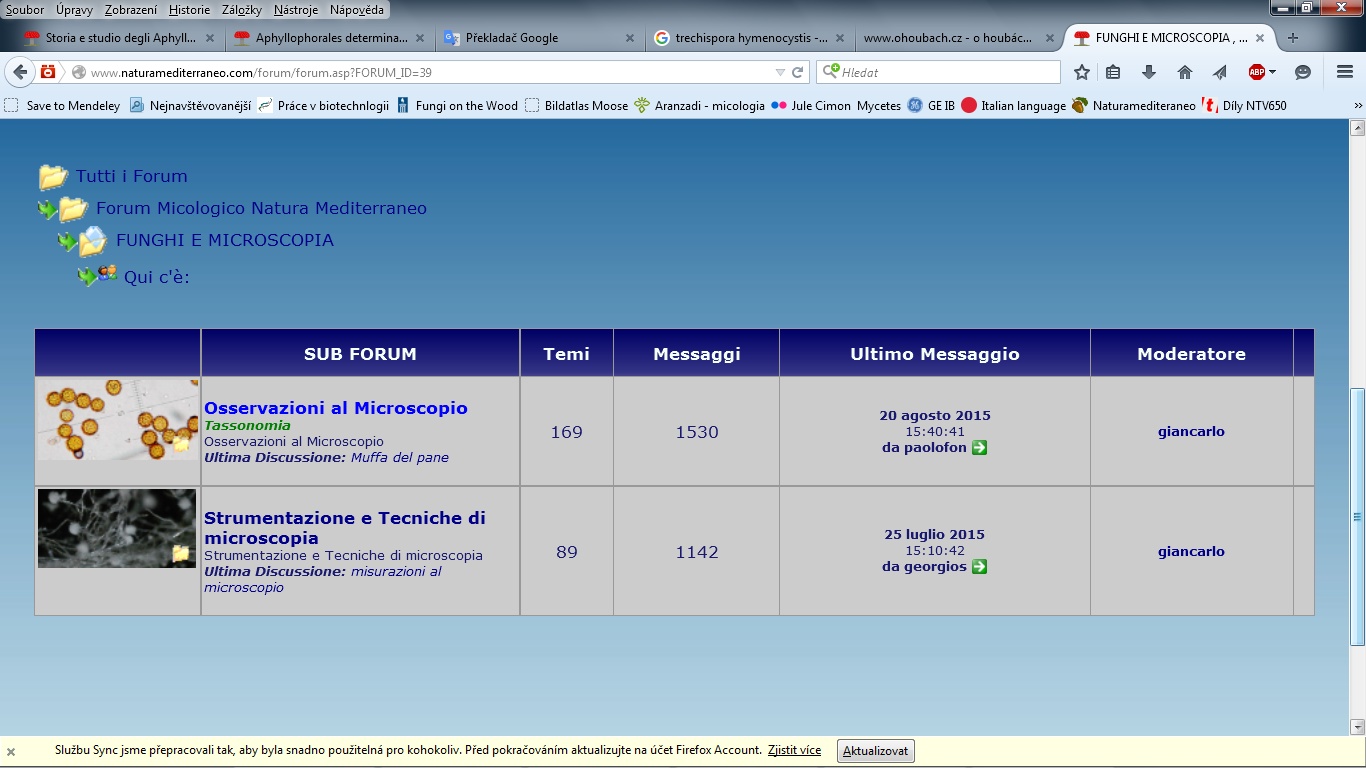Image resolution: width=1366 pixels, height=768 pixels.
Task: Open the Firefox hamburger menu
Action: [x=1345, y=72]
